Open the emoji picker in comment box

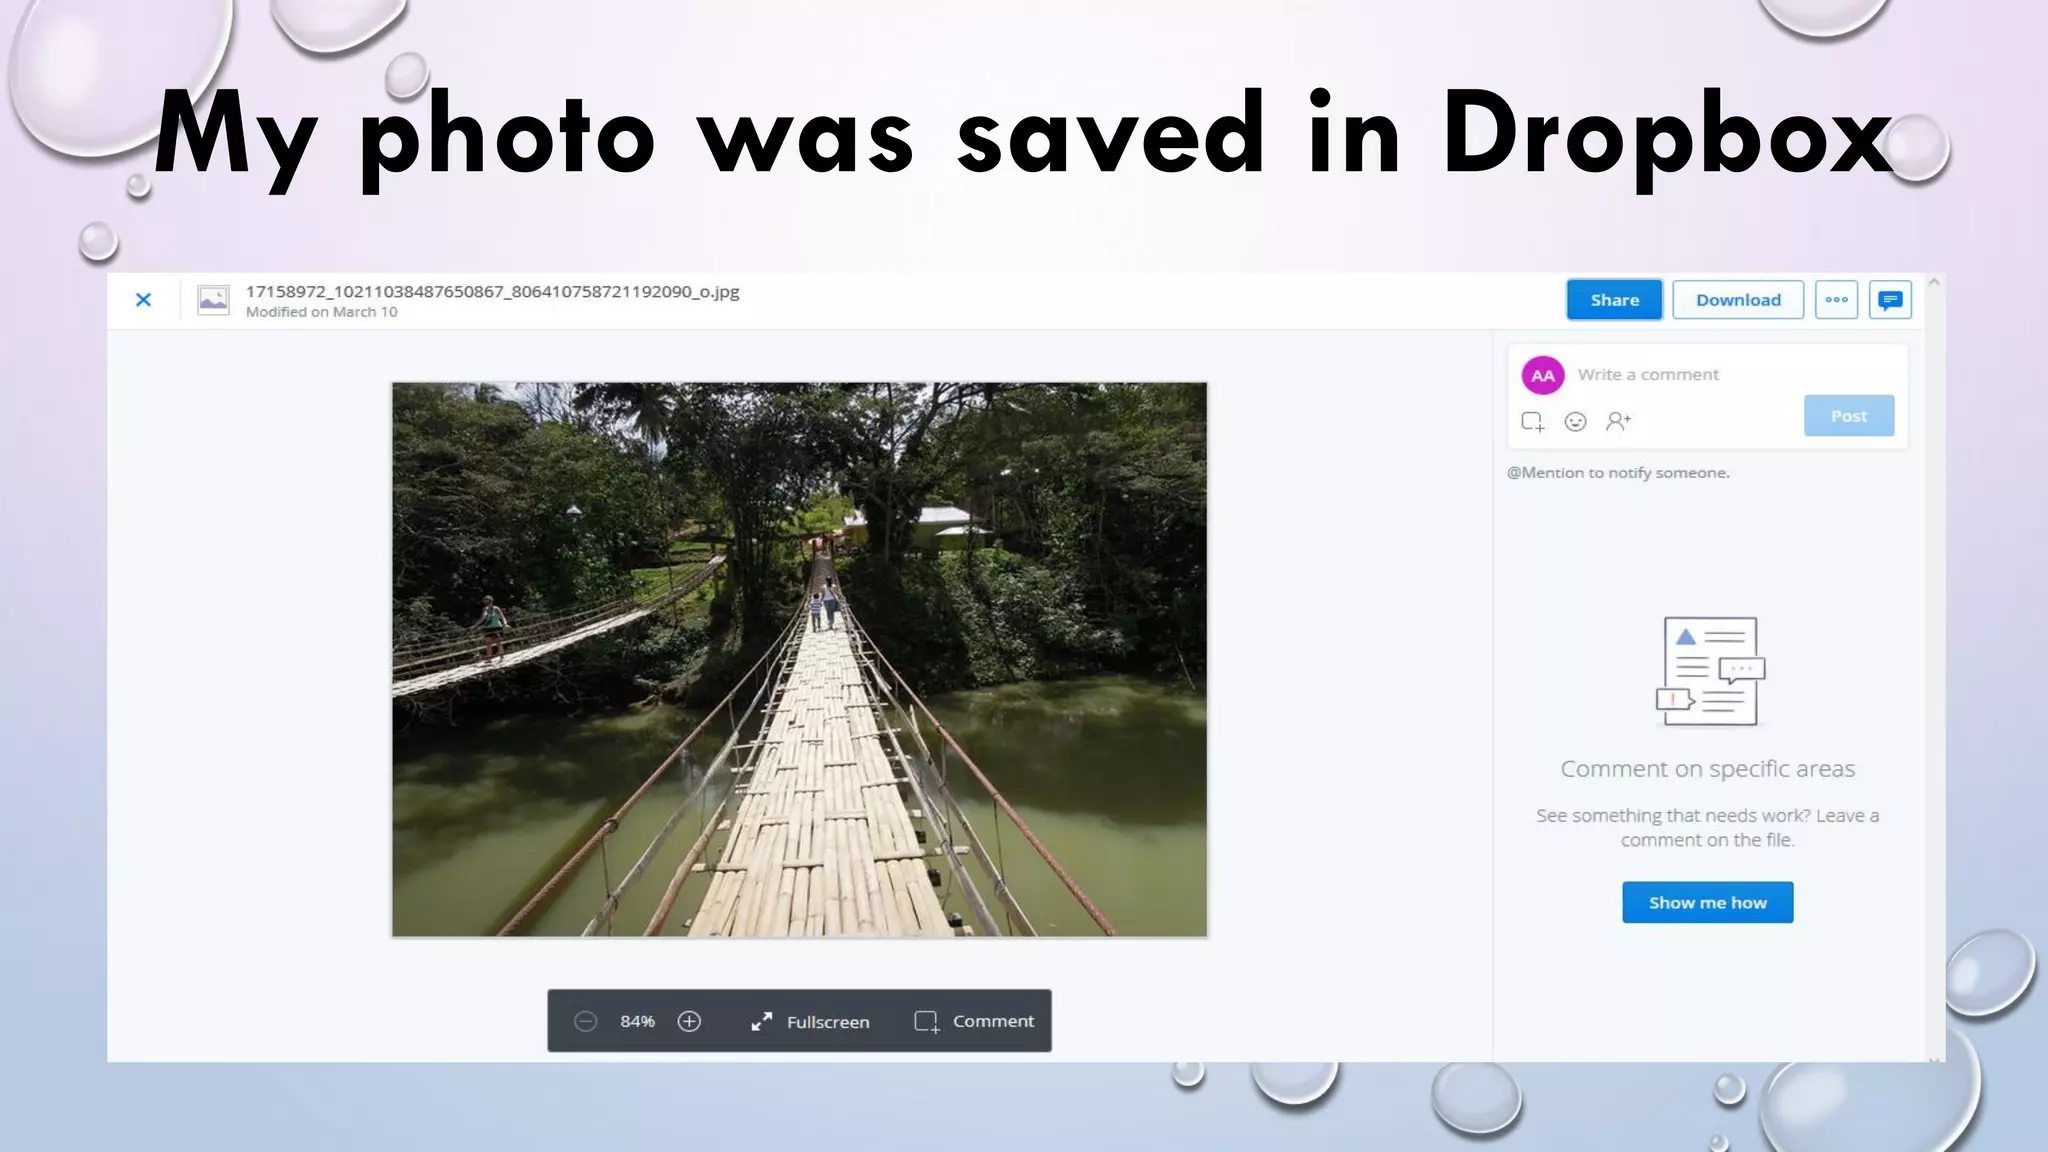(1575, 422)
